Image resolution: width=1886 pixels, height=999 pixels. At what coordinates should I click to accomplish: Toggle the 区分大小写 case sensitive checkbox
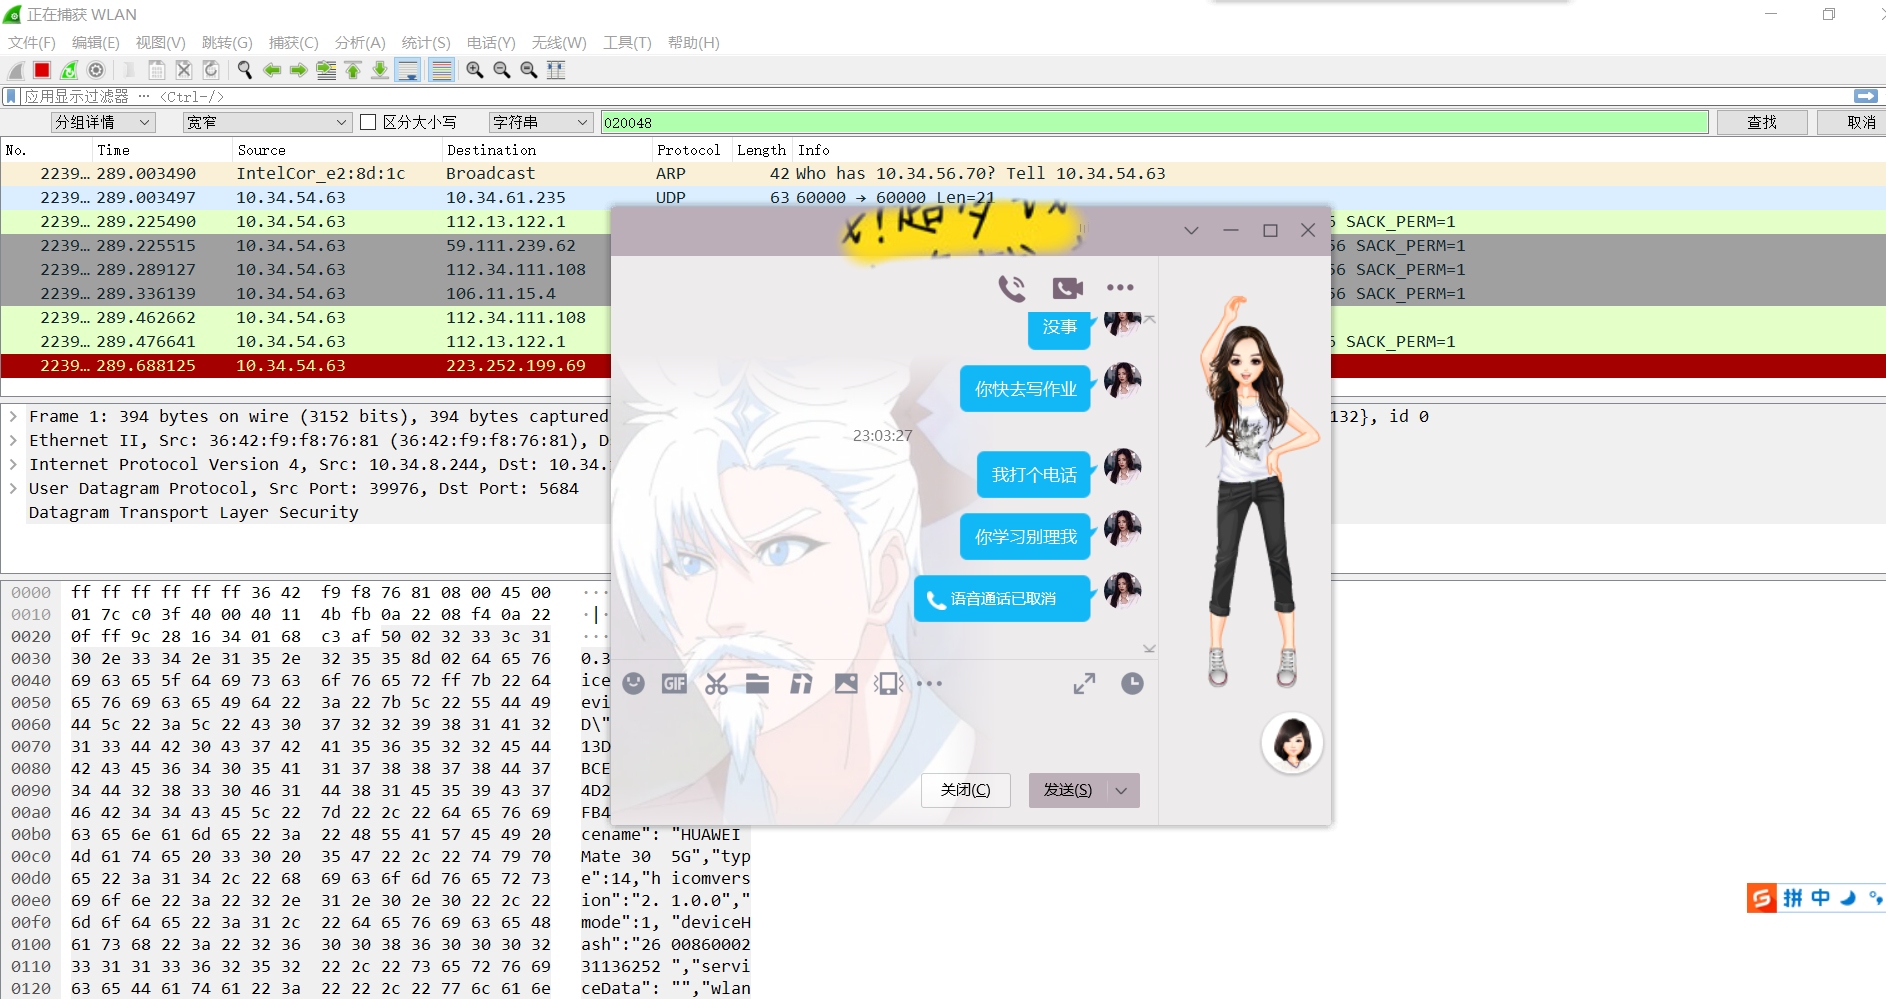(368, 122)
